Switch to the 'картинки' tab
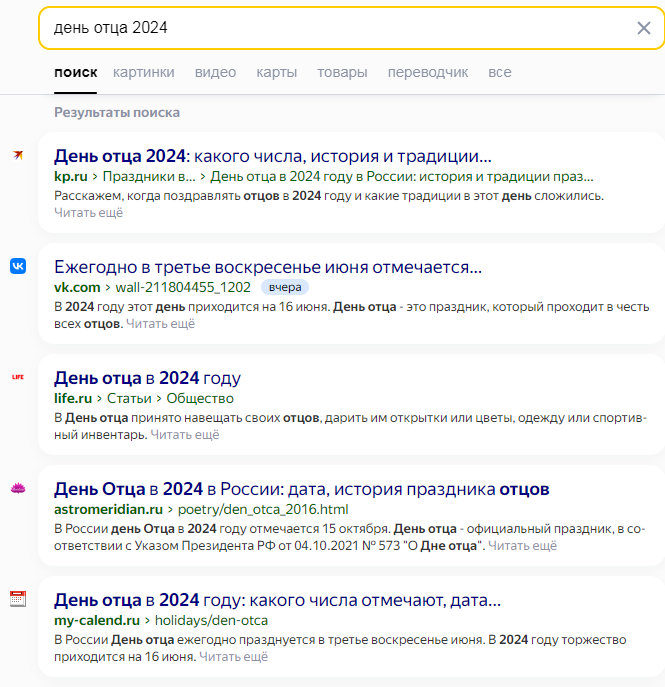The width and height of the screenshot is (665, 687). pos(144,72)
